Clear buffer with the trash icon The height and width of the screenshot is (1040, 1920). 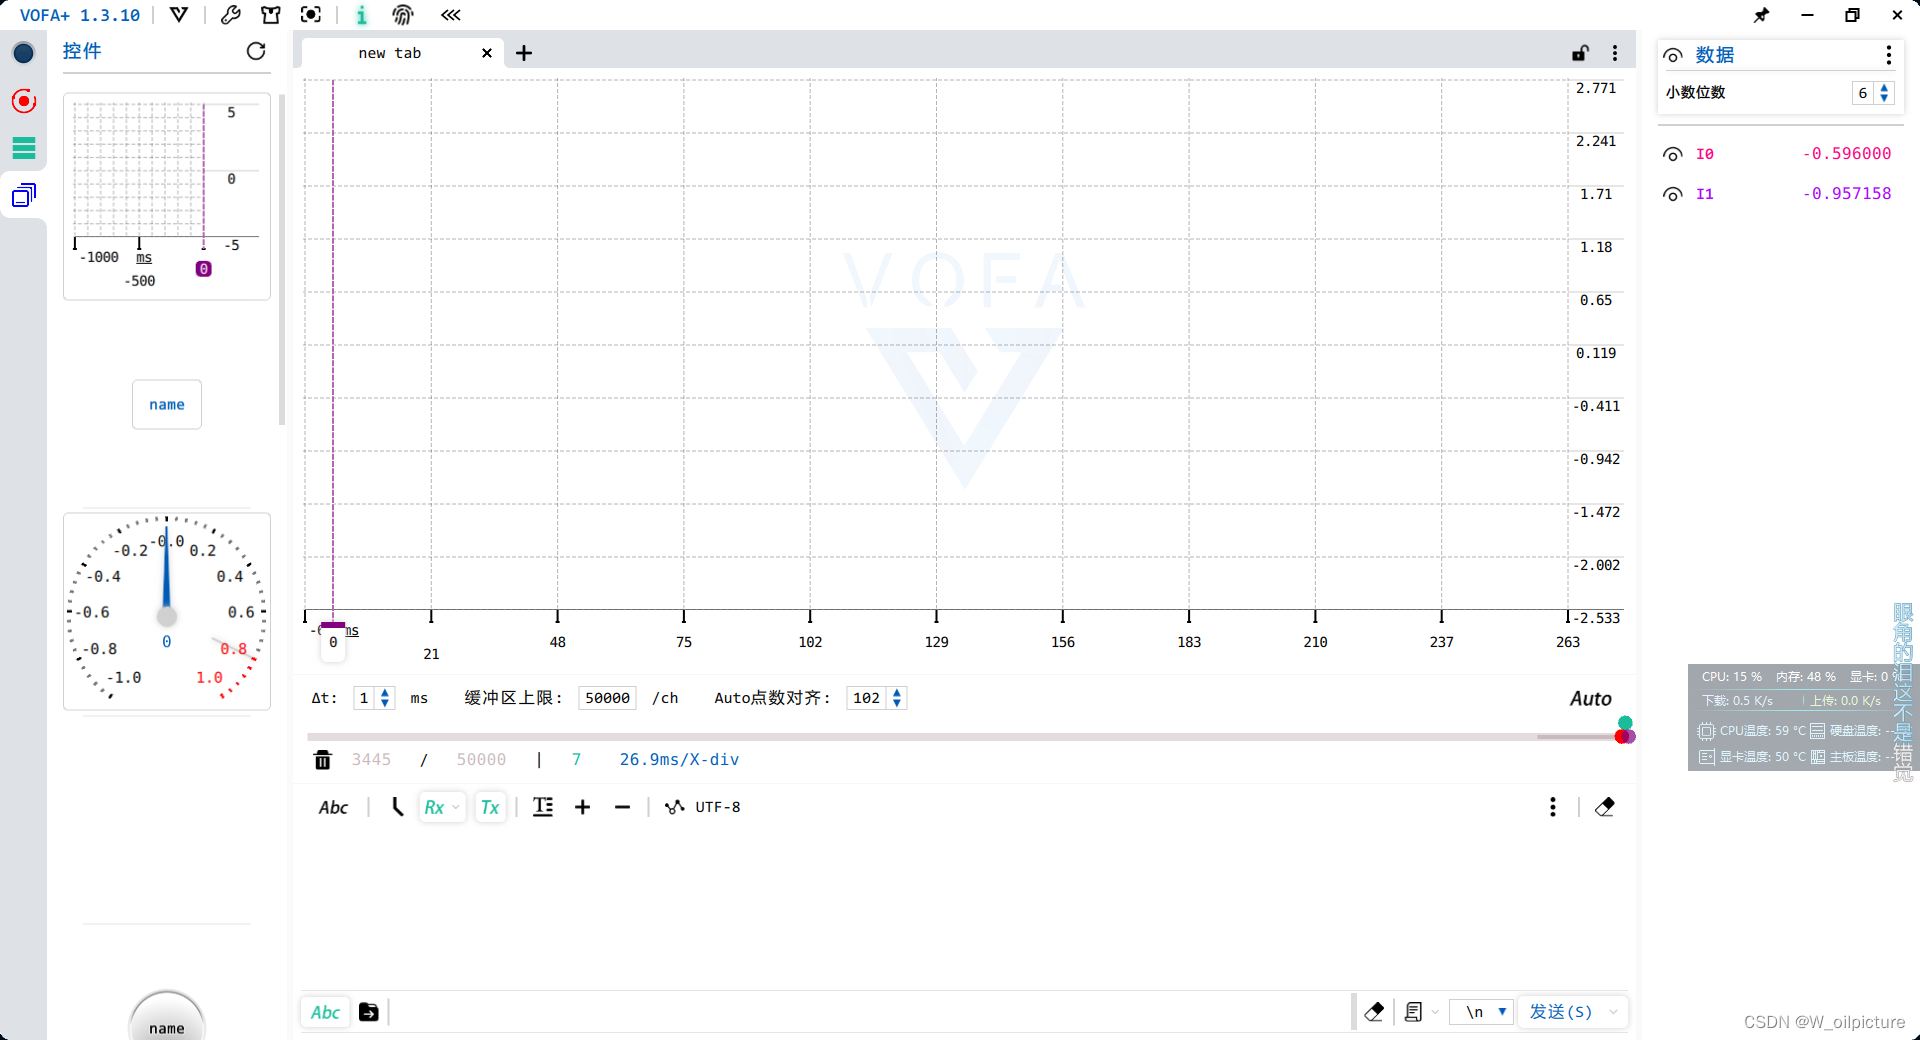coord(323,760)
